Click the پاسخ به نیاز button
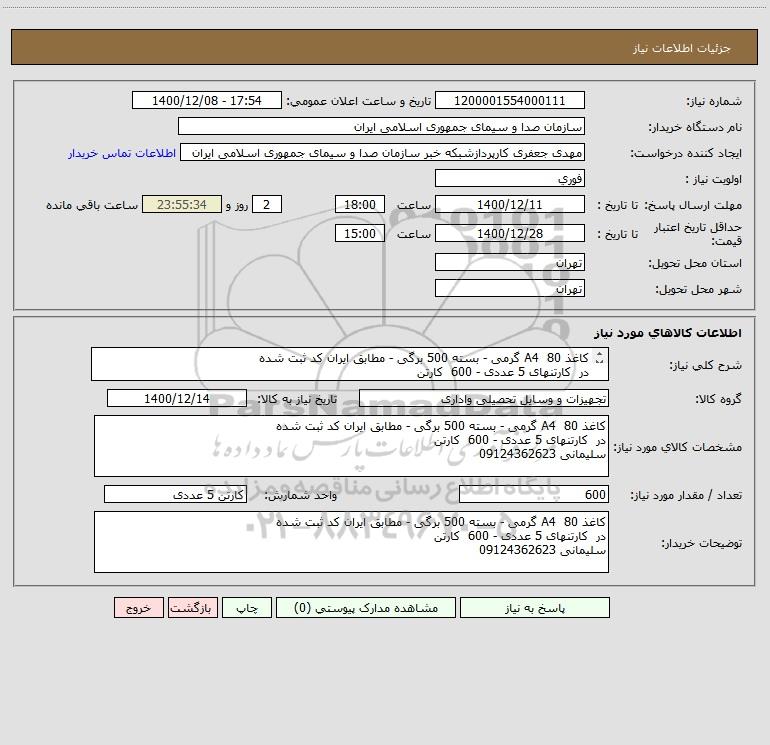 click(535, 608)
